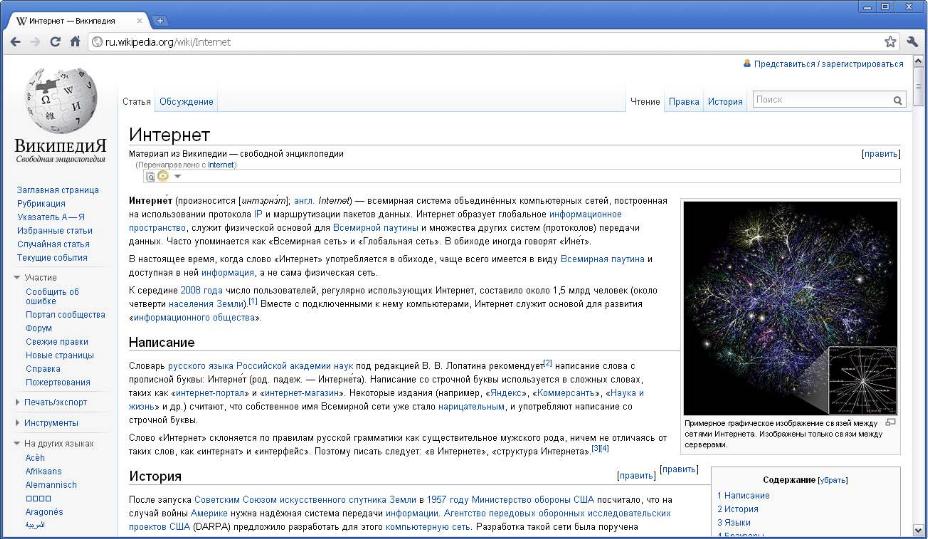Expand the Печать/экспорт sidebar section

point(17,402)
